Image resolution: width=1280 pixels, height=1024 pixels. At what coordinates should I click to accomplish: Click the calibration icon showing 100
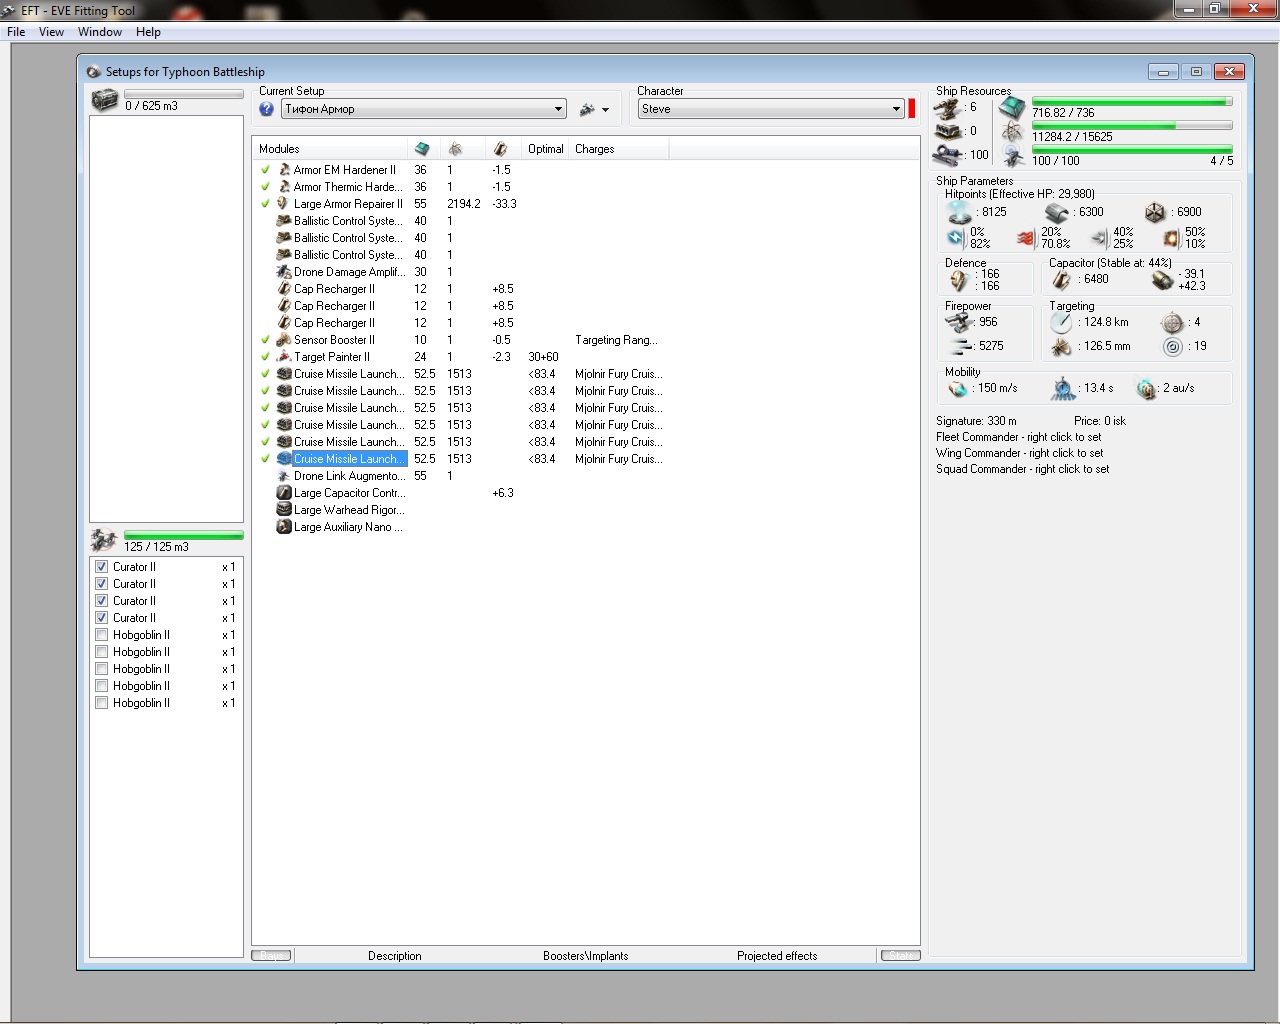click(x=948, y=155)
